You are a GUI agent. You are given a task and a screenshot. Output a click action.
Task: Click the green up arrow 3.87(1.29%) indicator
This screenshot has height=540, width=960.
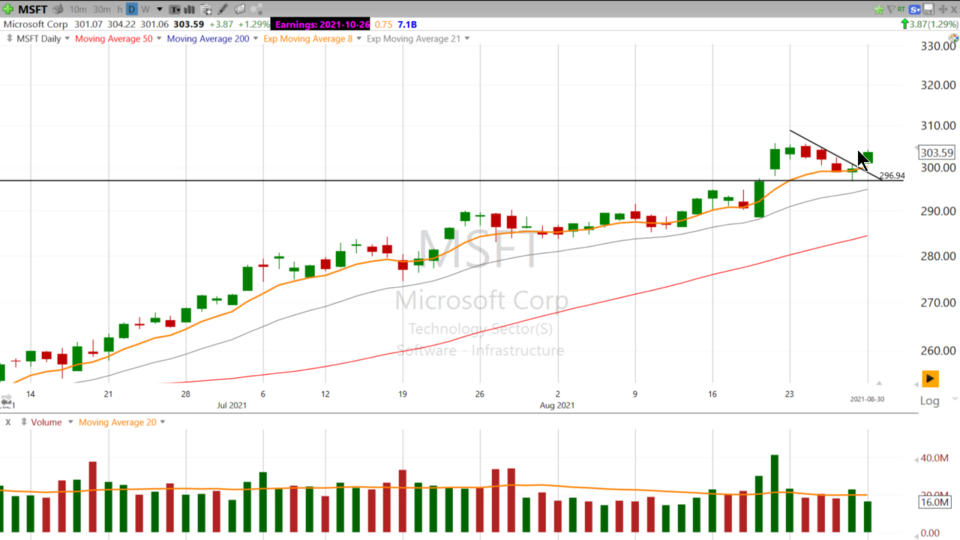coord(929,24)
